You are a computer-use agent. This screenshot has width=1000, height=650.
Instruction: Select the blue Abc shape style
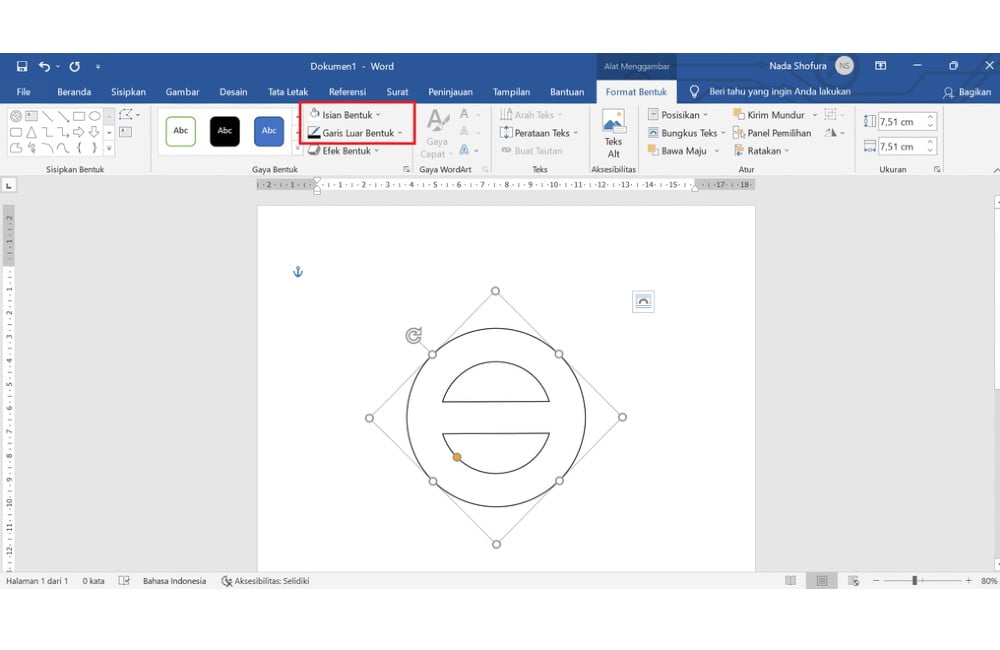click(268, 130)
